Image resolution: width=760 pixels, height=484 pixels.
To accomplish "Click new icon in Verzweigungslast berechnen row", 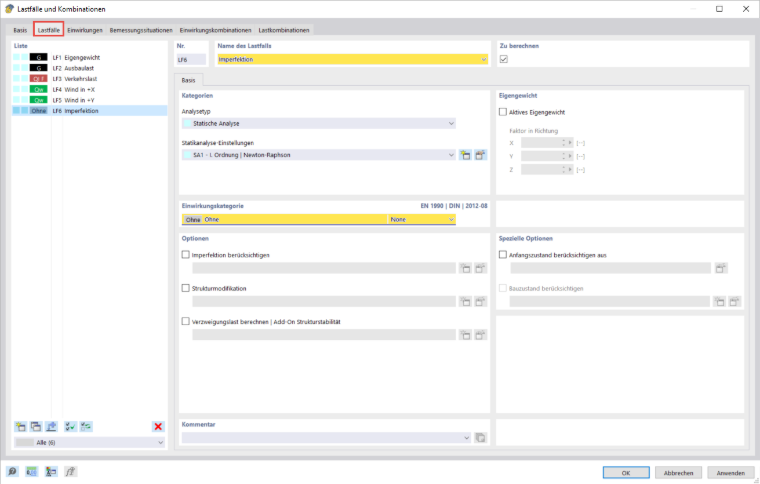I will tap(465, 335).
